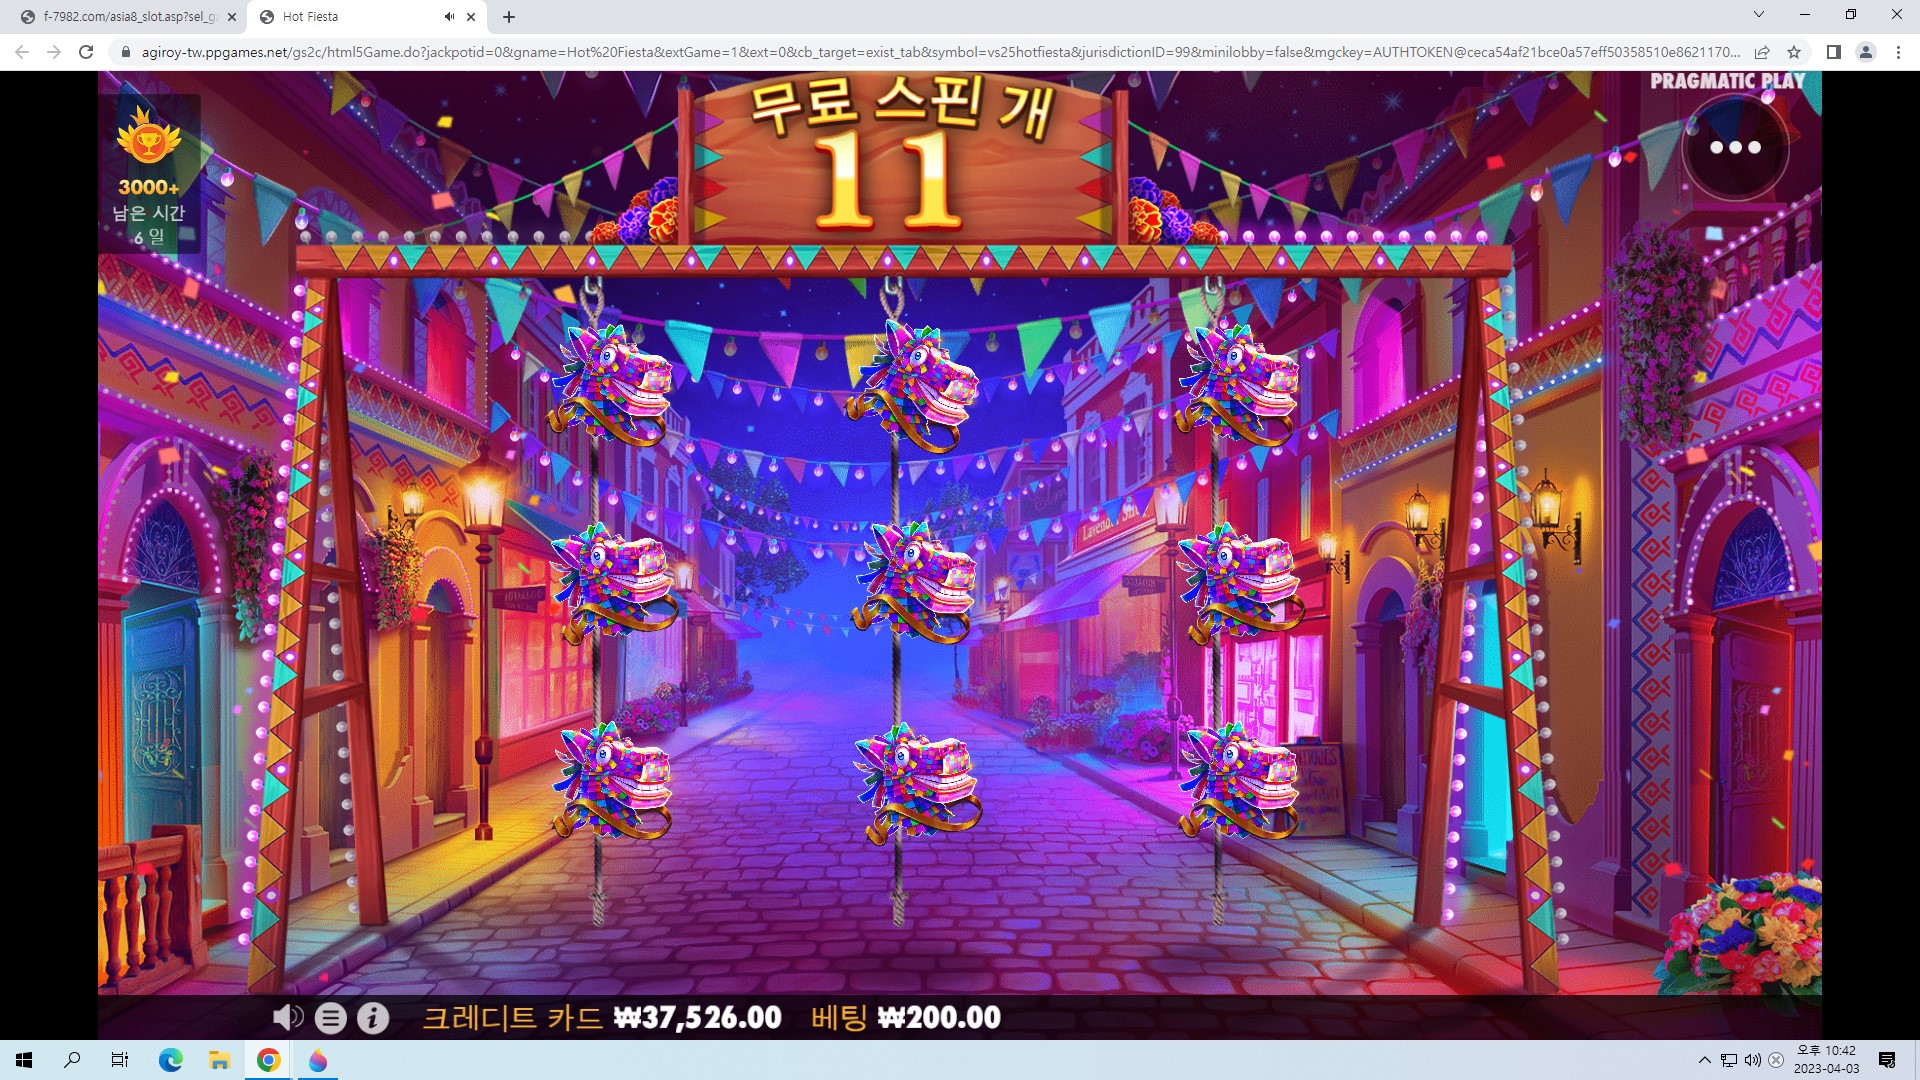The image size is (1920, 1080).
Task: Go back to the previous page
Action: coord(22,52)
